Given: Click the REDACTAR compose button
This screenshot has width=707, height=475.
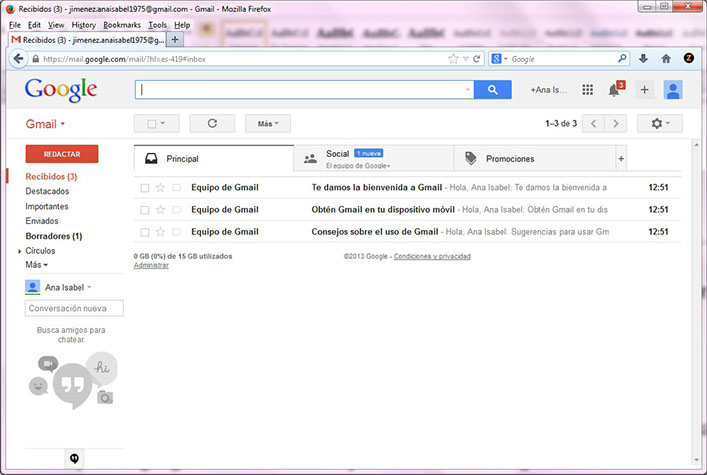Looking at the screenshot, I should pyautogui.click(x=62, y=154).
